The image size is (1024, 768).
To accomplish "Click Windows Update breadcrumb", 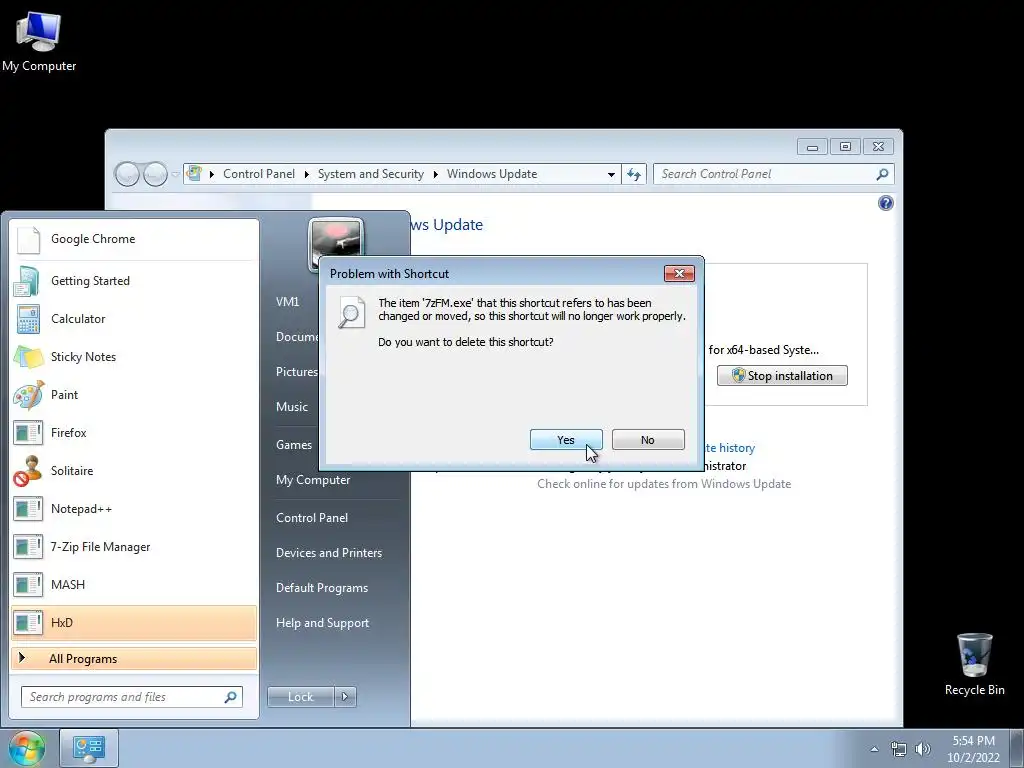I will (x=492, y=174).
